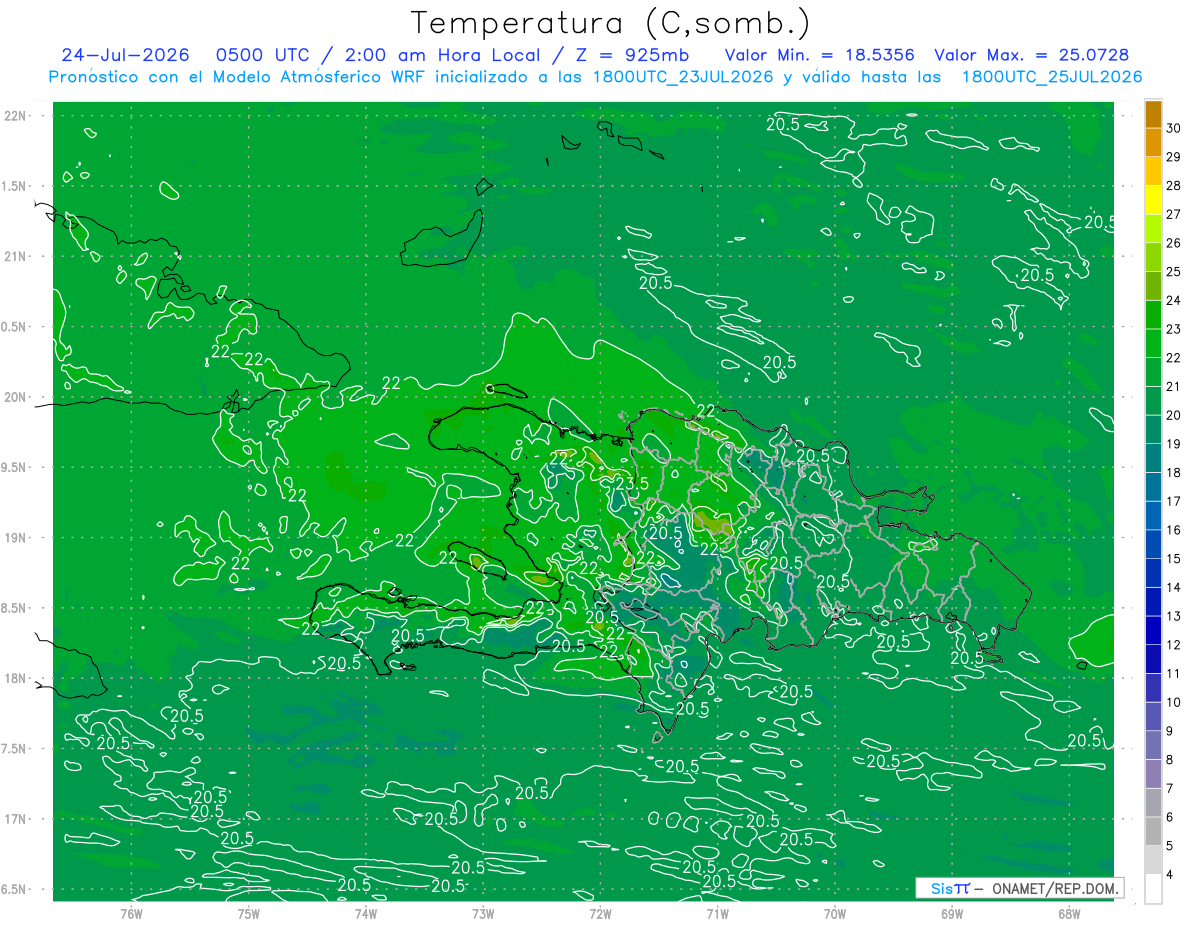Click the legend swatch between 28 and 29
Viewport: 1200px width, 927px height.
click(x=1153, y=171)
